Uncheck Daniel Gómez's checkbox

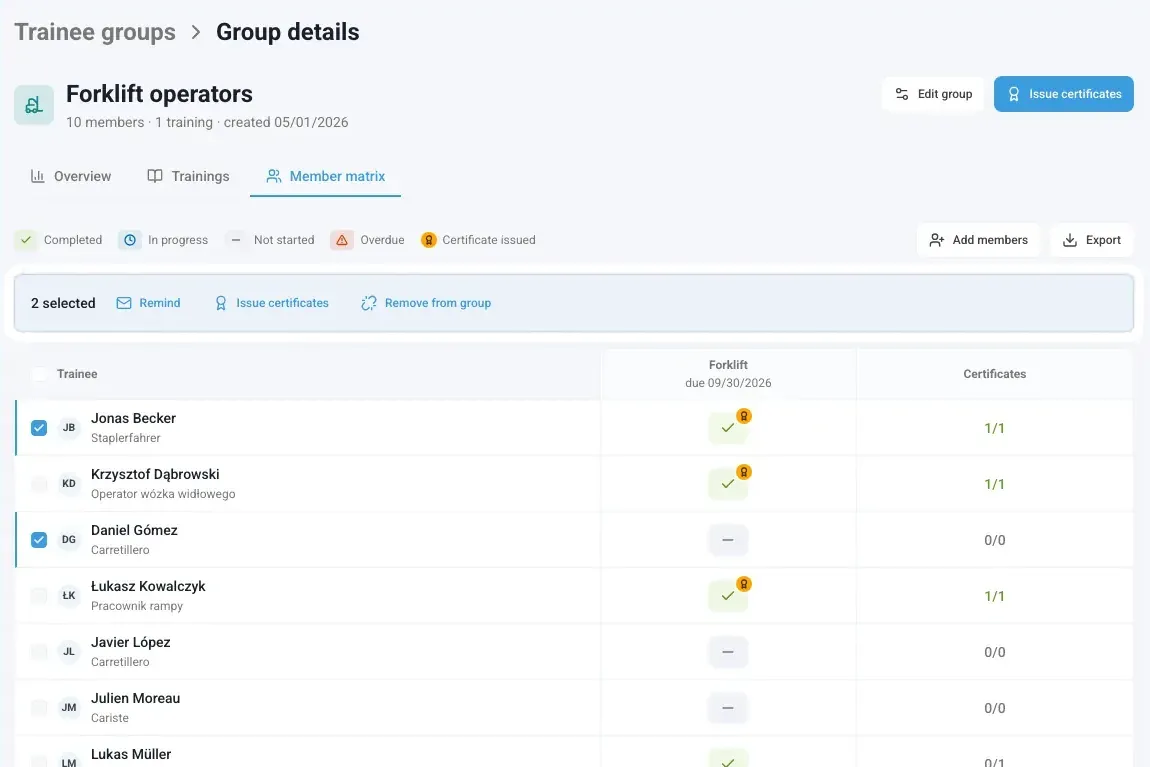(39, 540)
